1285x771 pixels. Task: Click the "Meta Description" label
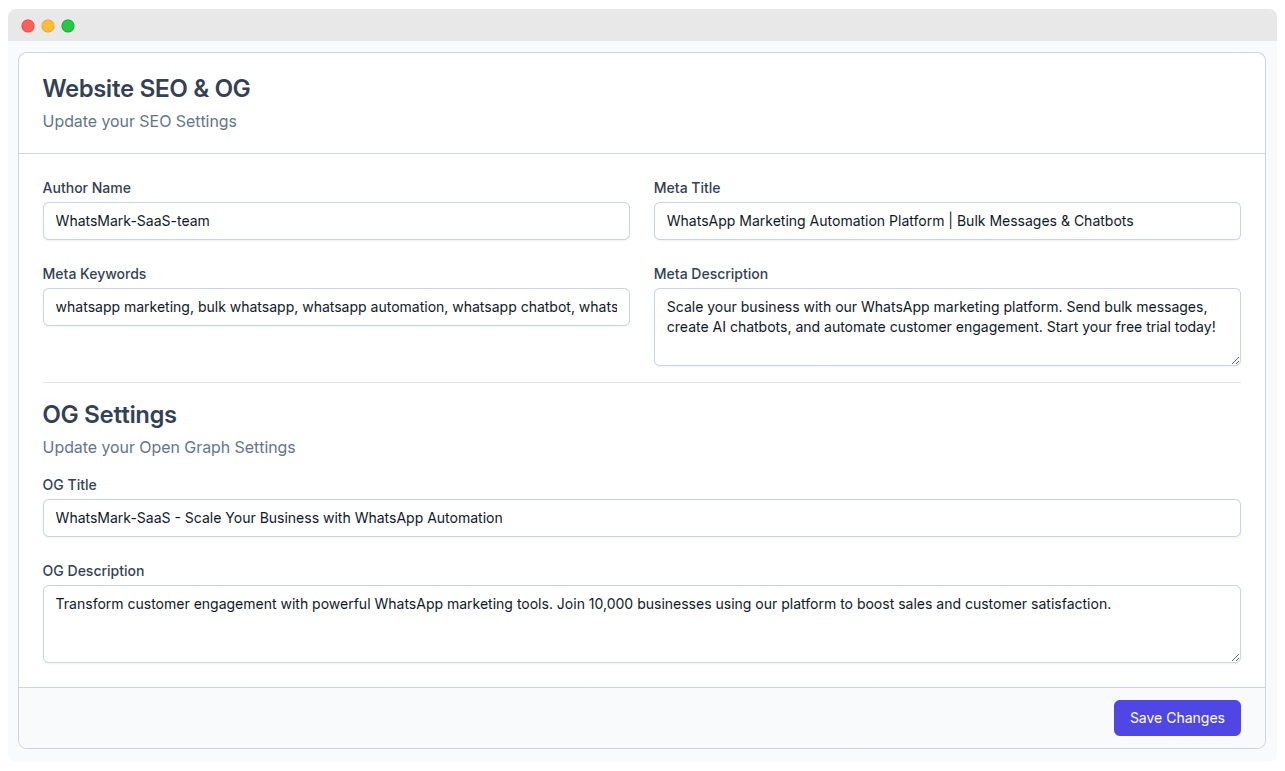tap(711, 274)
